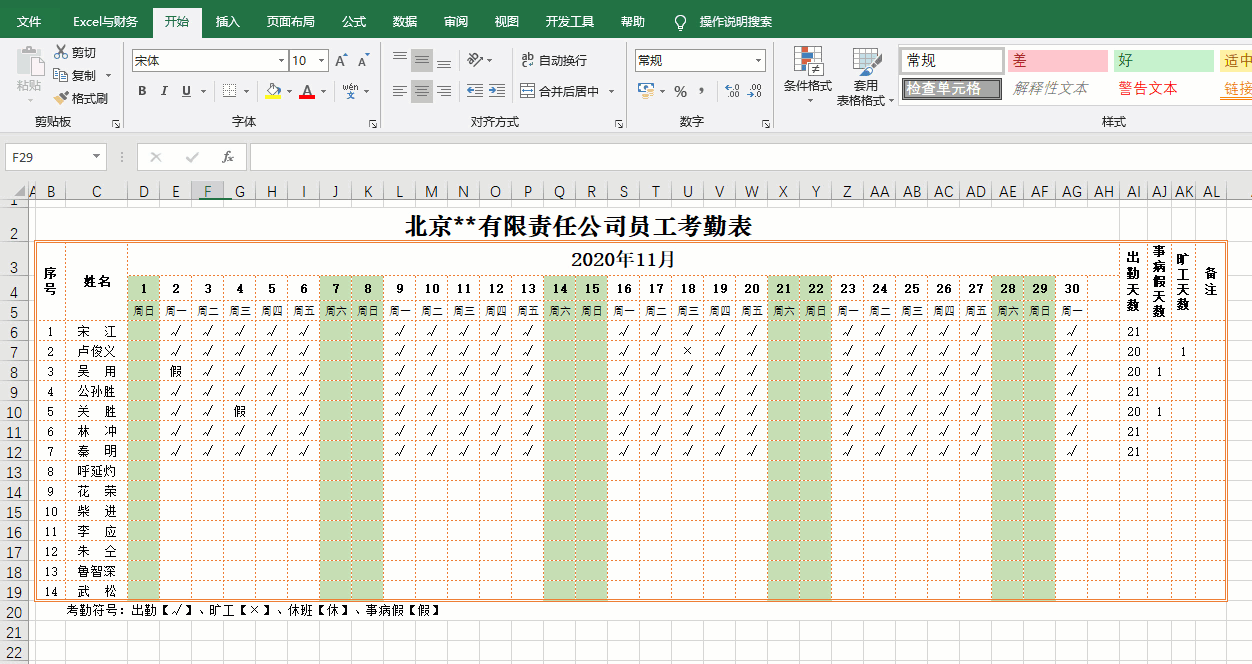Image resolution: width=1252 pixels, height=664 pixels.
Task: Apply the 常规 cell style
Action: click(x=952, y=61)
